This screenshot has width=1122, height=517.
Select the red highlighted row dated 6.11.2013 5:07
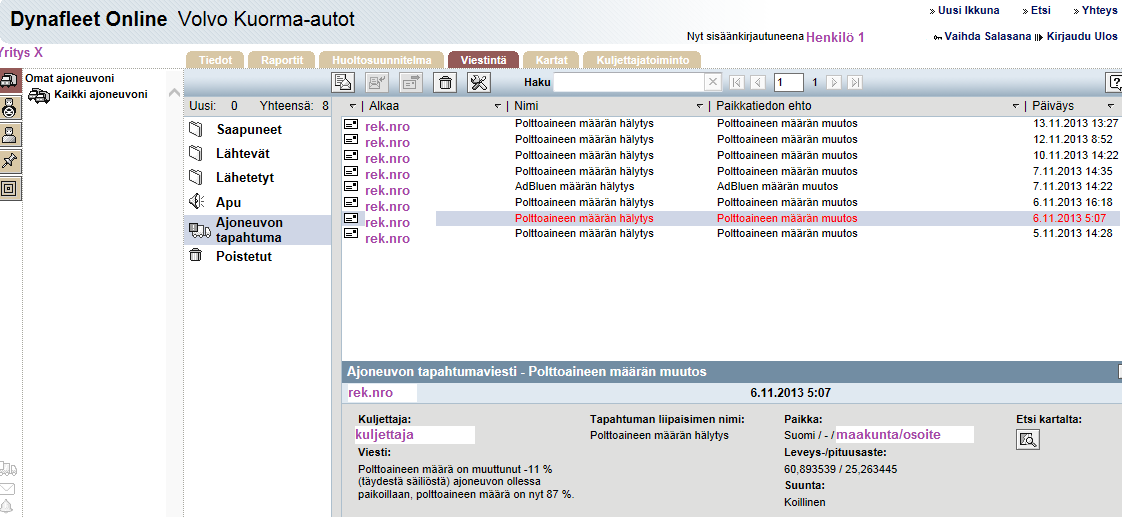point(731,218)
